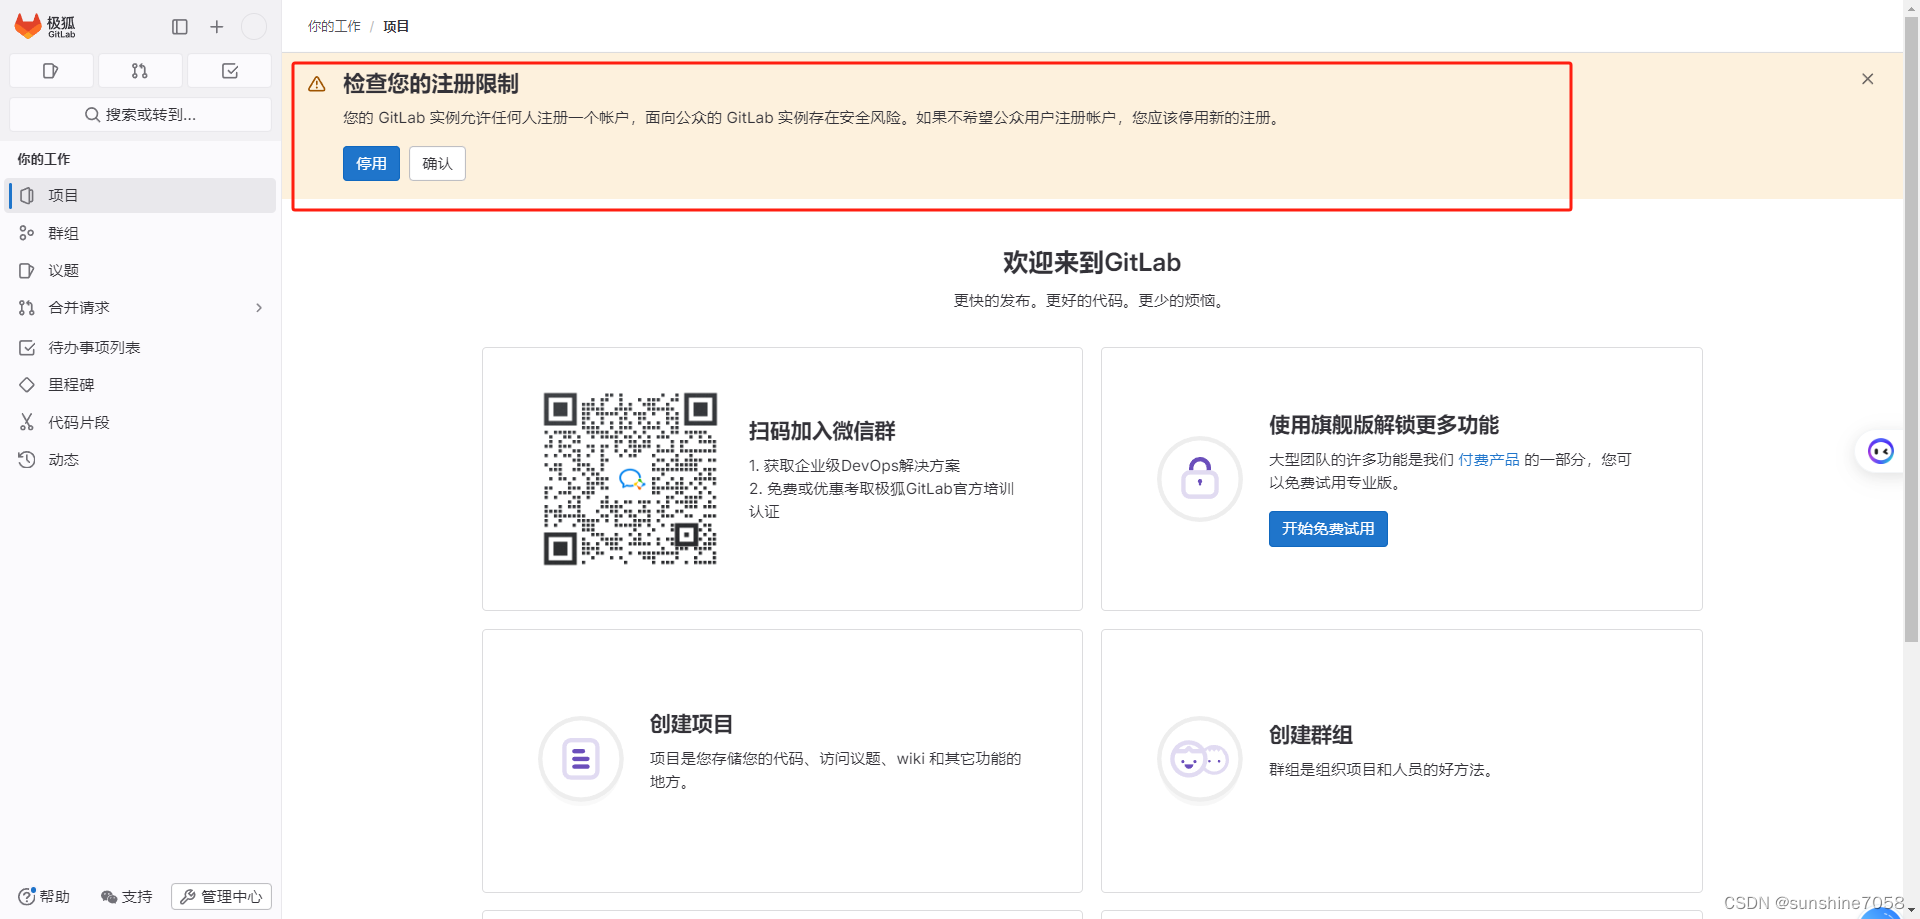Open the 创建群组 card heading
This screenshot has width=1920, height=919.
1310,736
